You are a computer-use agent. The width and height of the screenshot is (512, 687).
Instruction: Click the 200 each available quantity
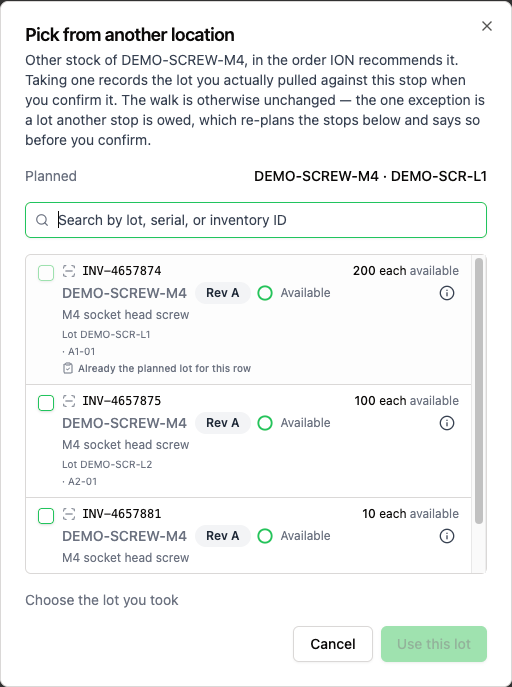[x=406, y=271]
